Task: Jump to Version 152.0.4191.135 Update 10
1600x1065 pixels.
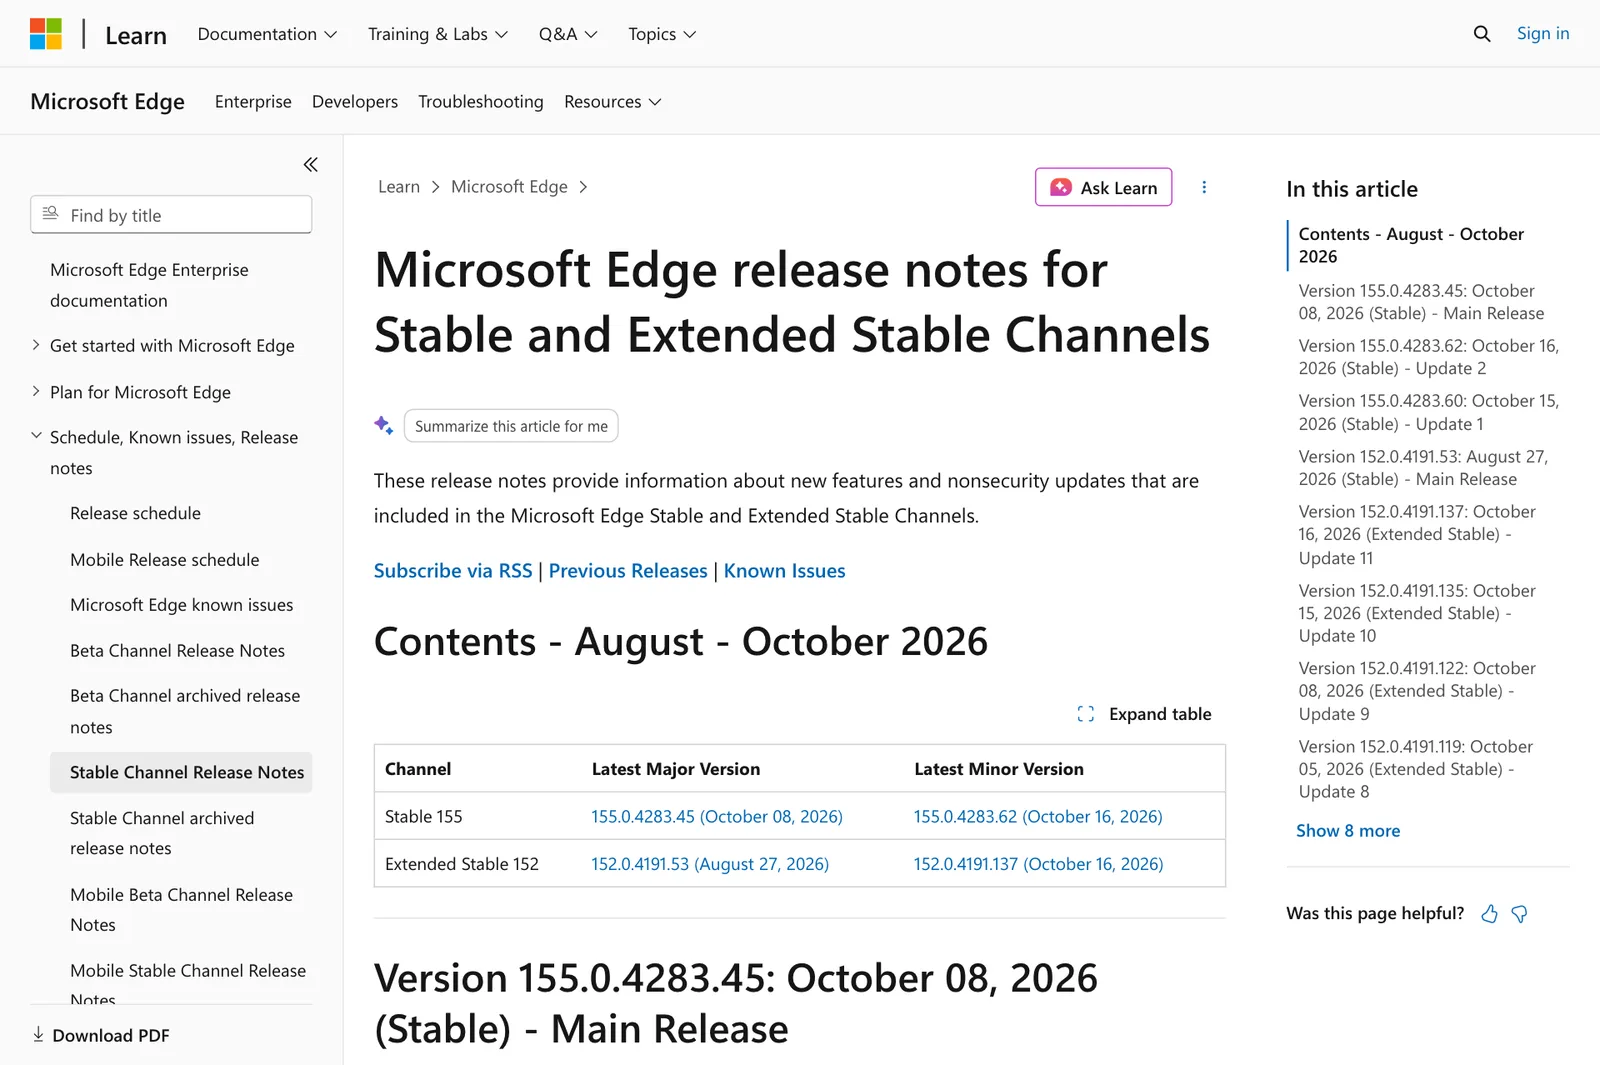Action: click(x=1417, y=613)
